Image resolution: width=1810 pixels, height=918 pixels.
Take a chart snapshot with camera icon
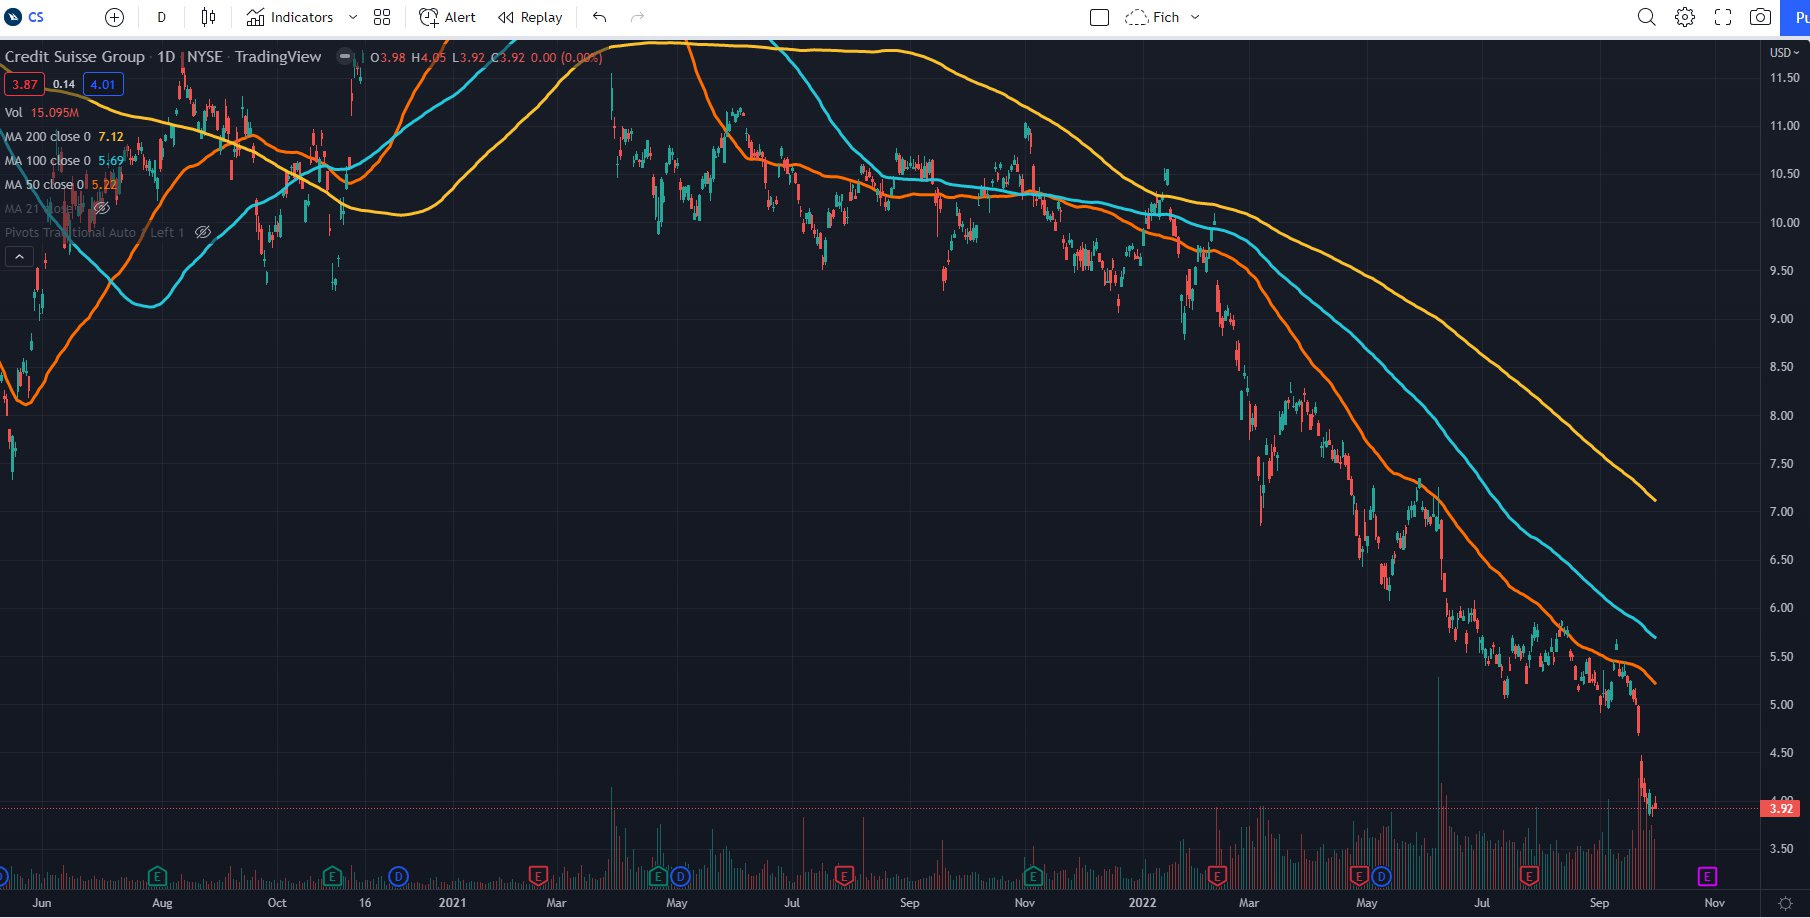pyautogui.click(x=1761, y=17)
